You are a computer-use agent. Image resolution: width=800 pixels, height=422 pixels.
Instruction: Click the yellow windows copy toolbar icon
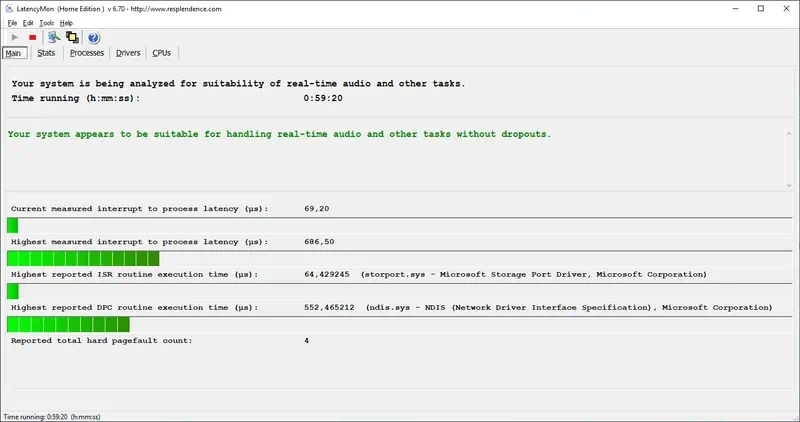(72, 37)
